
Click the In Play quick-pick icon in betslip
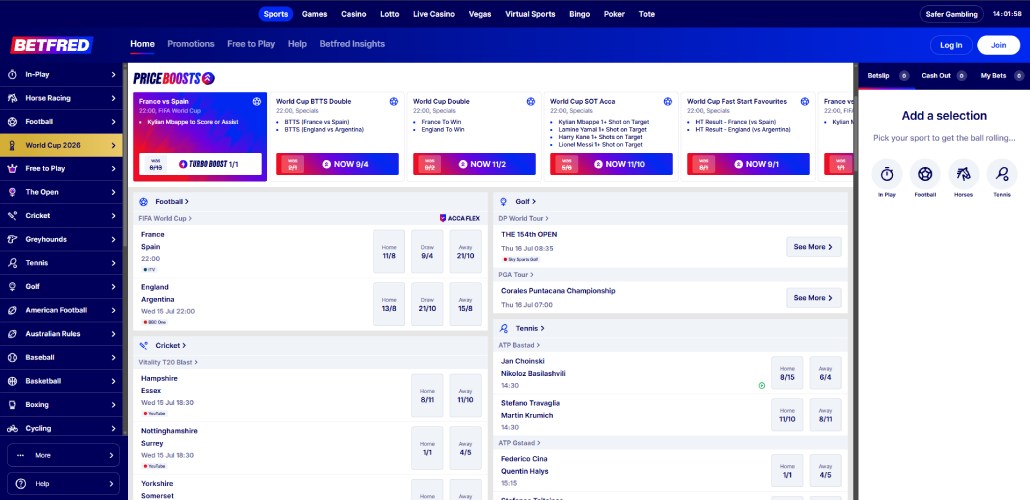tap(887, 174)
